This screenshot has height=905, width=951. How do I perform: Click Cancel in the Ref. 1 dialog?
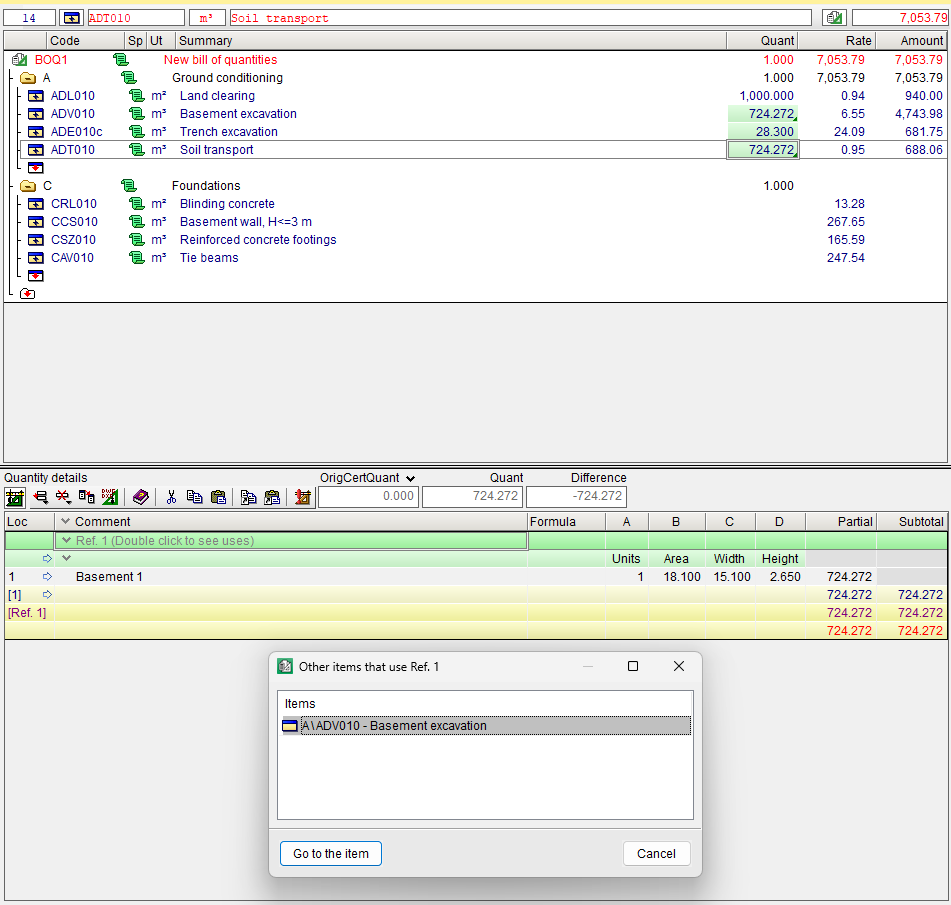coord(656,853)
